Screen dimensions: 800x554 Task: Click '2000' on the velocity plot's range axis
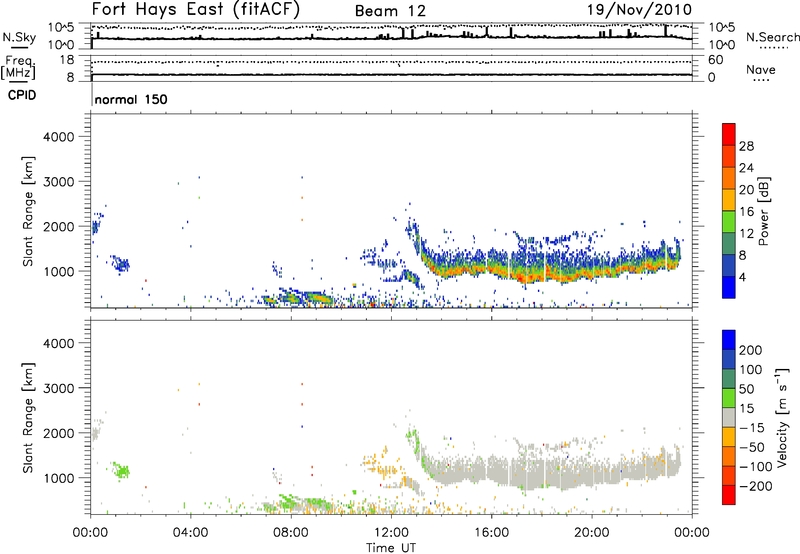tap(59, 433)
